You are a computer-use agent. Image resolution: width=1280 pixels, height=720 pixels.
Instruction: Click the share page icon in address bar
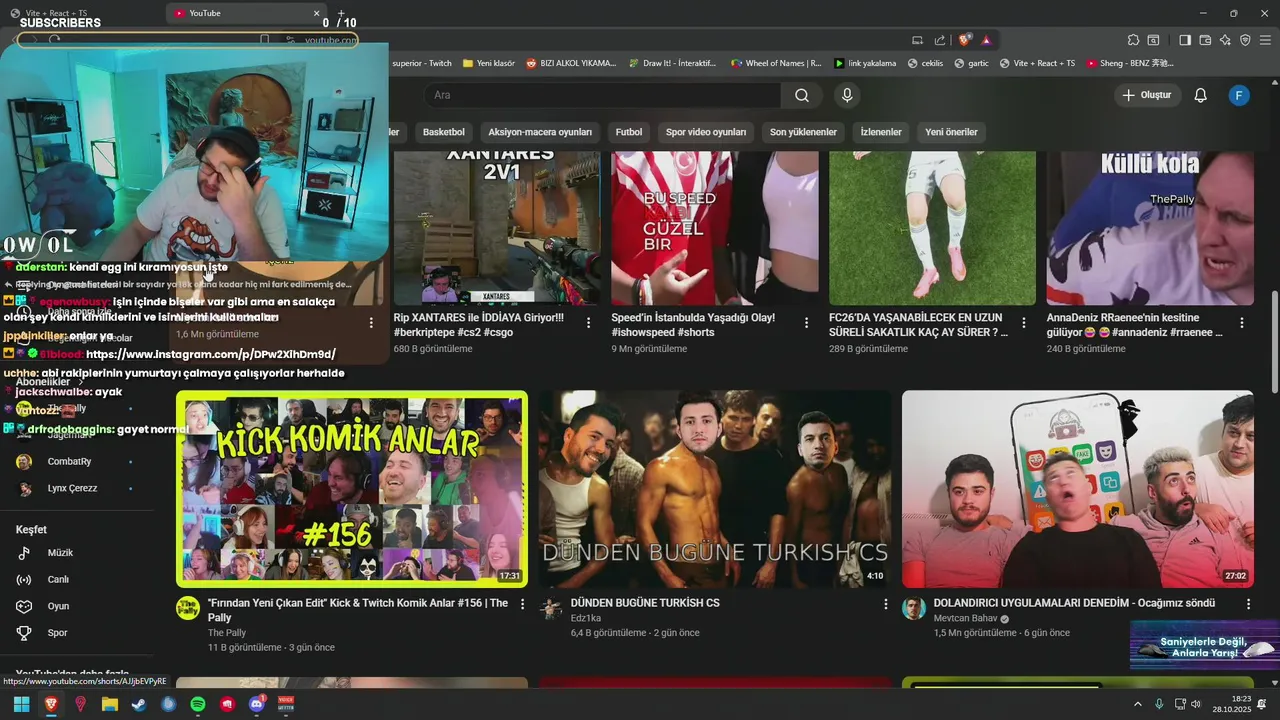940,40
